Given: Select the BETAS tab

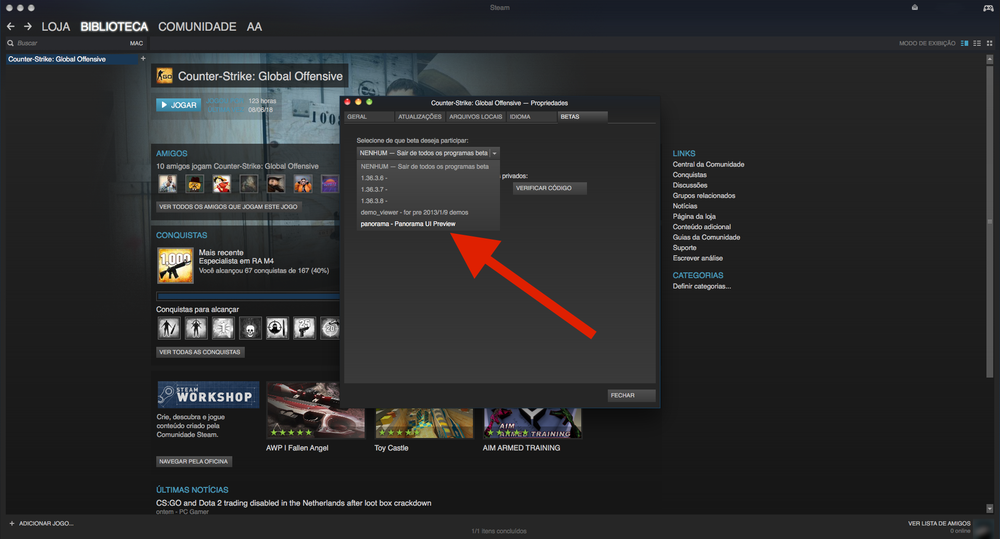Looking at the screenshot, I should (582, 117).
